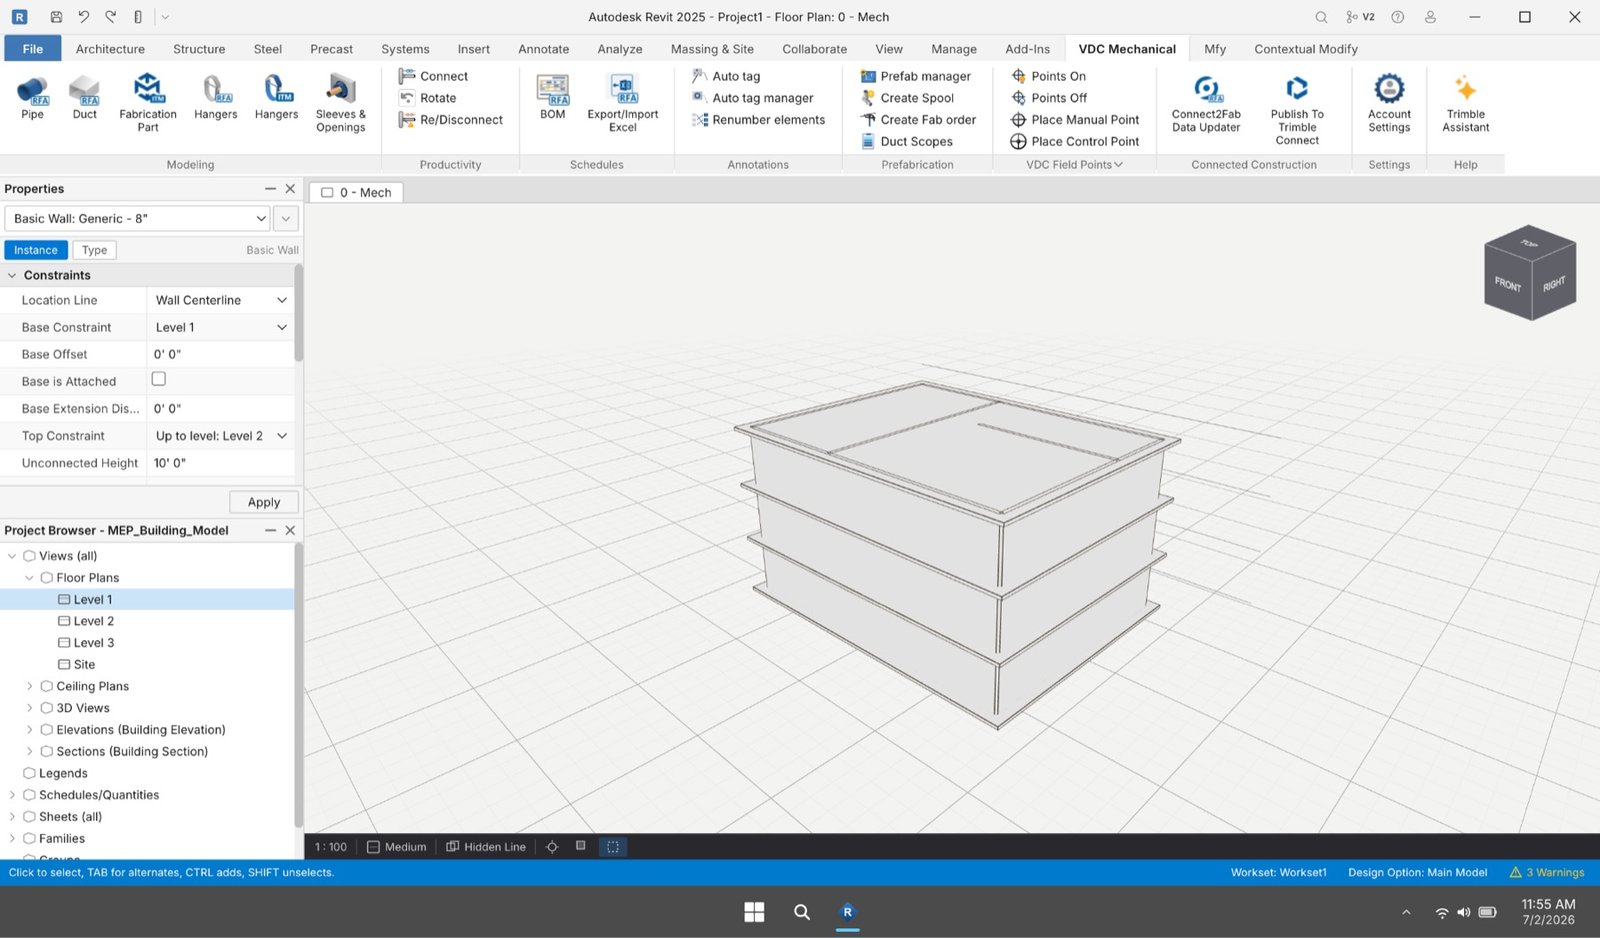This screenshot has width=1600, height=938.
Task: Check the Base is Attached checkbox
Action: [158, 379]
